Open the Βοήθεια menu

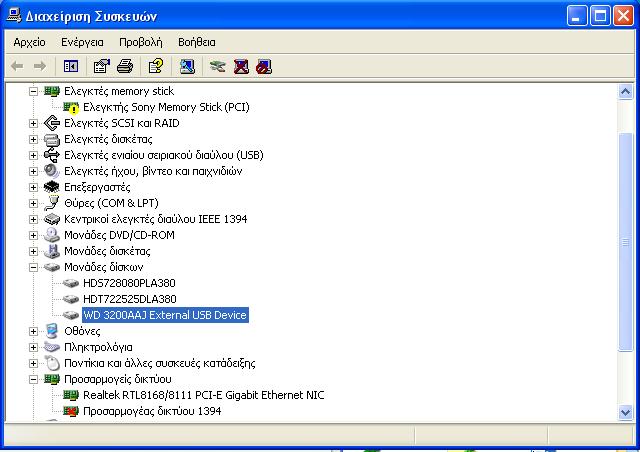point(197,42)
